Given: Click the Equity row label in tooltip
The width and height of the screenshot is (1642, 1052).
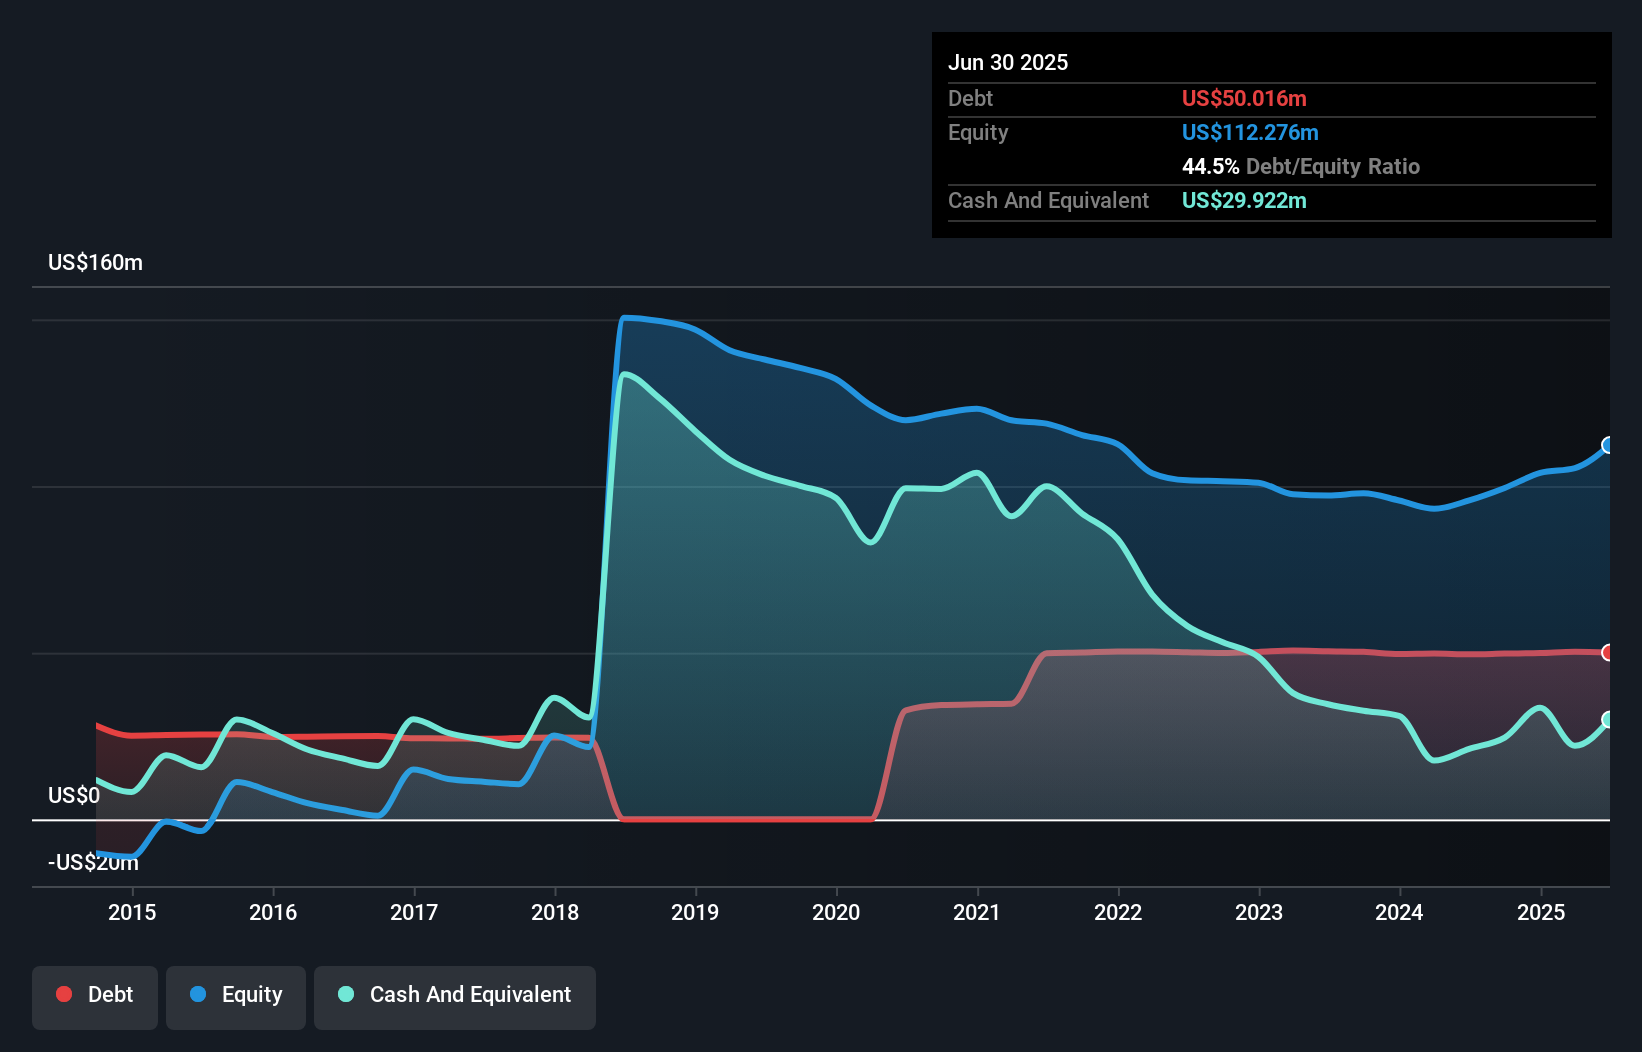Looking at the screenshot, I should [x=978, y=132].
